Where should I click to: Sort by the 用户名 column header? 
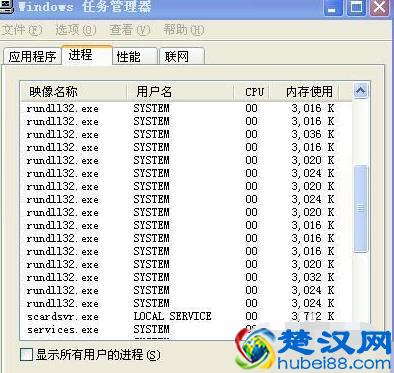click(180, 92)
